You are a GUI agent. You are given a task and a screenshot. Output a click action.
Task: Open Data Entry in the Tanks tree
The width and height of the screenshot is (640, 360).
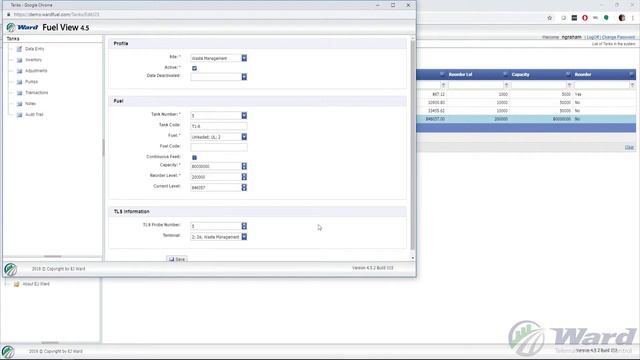click(x=34, y=49)
